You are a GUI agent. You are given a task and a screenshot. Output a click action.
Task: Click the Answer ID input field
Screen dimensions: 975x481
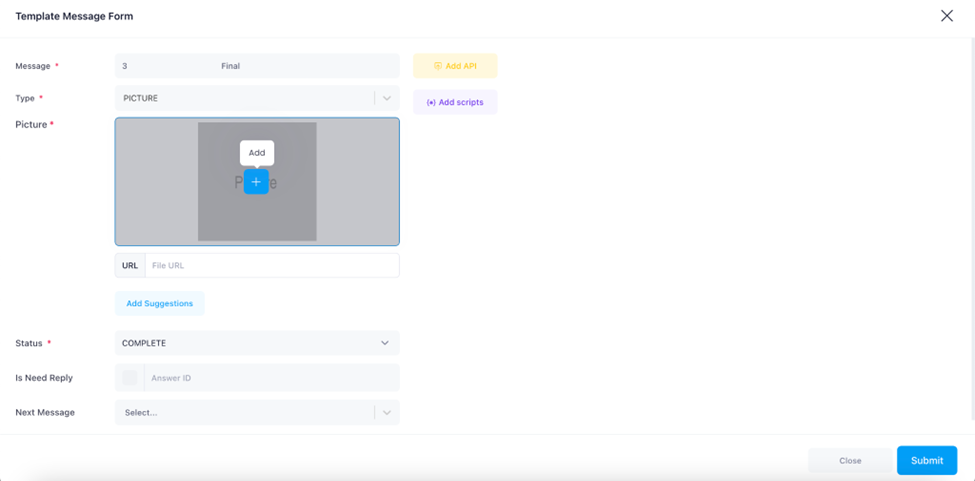click(271, 378)
